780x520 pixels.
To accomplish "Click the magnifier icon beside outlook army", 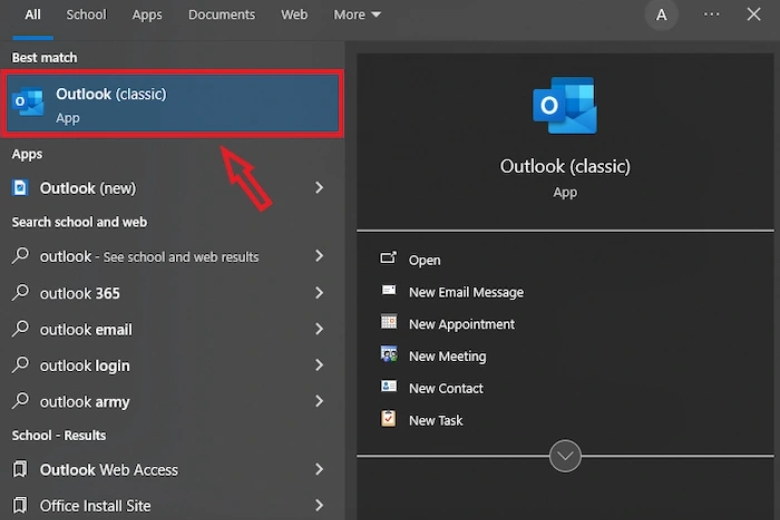I will 20,401.
